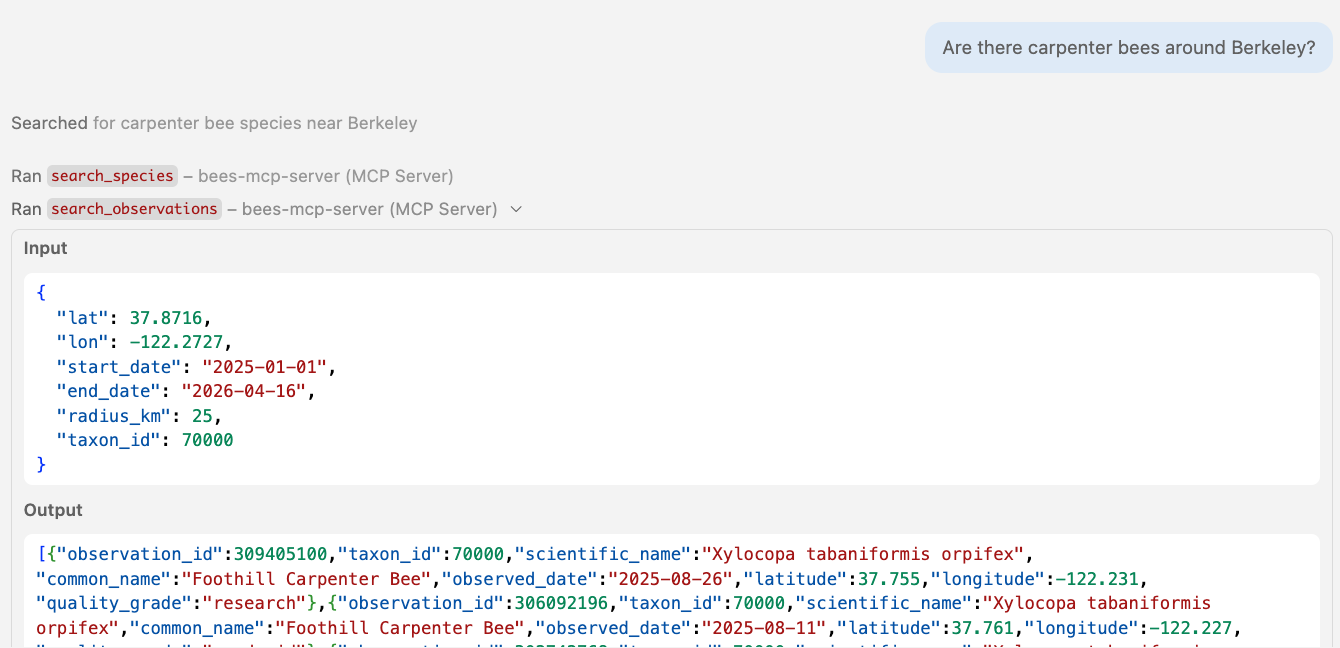Click the user message bubble about carpenter bees

tap(1128, 47)
